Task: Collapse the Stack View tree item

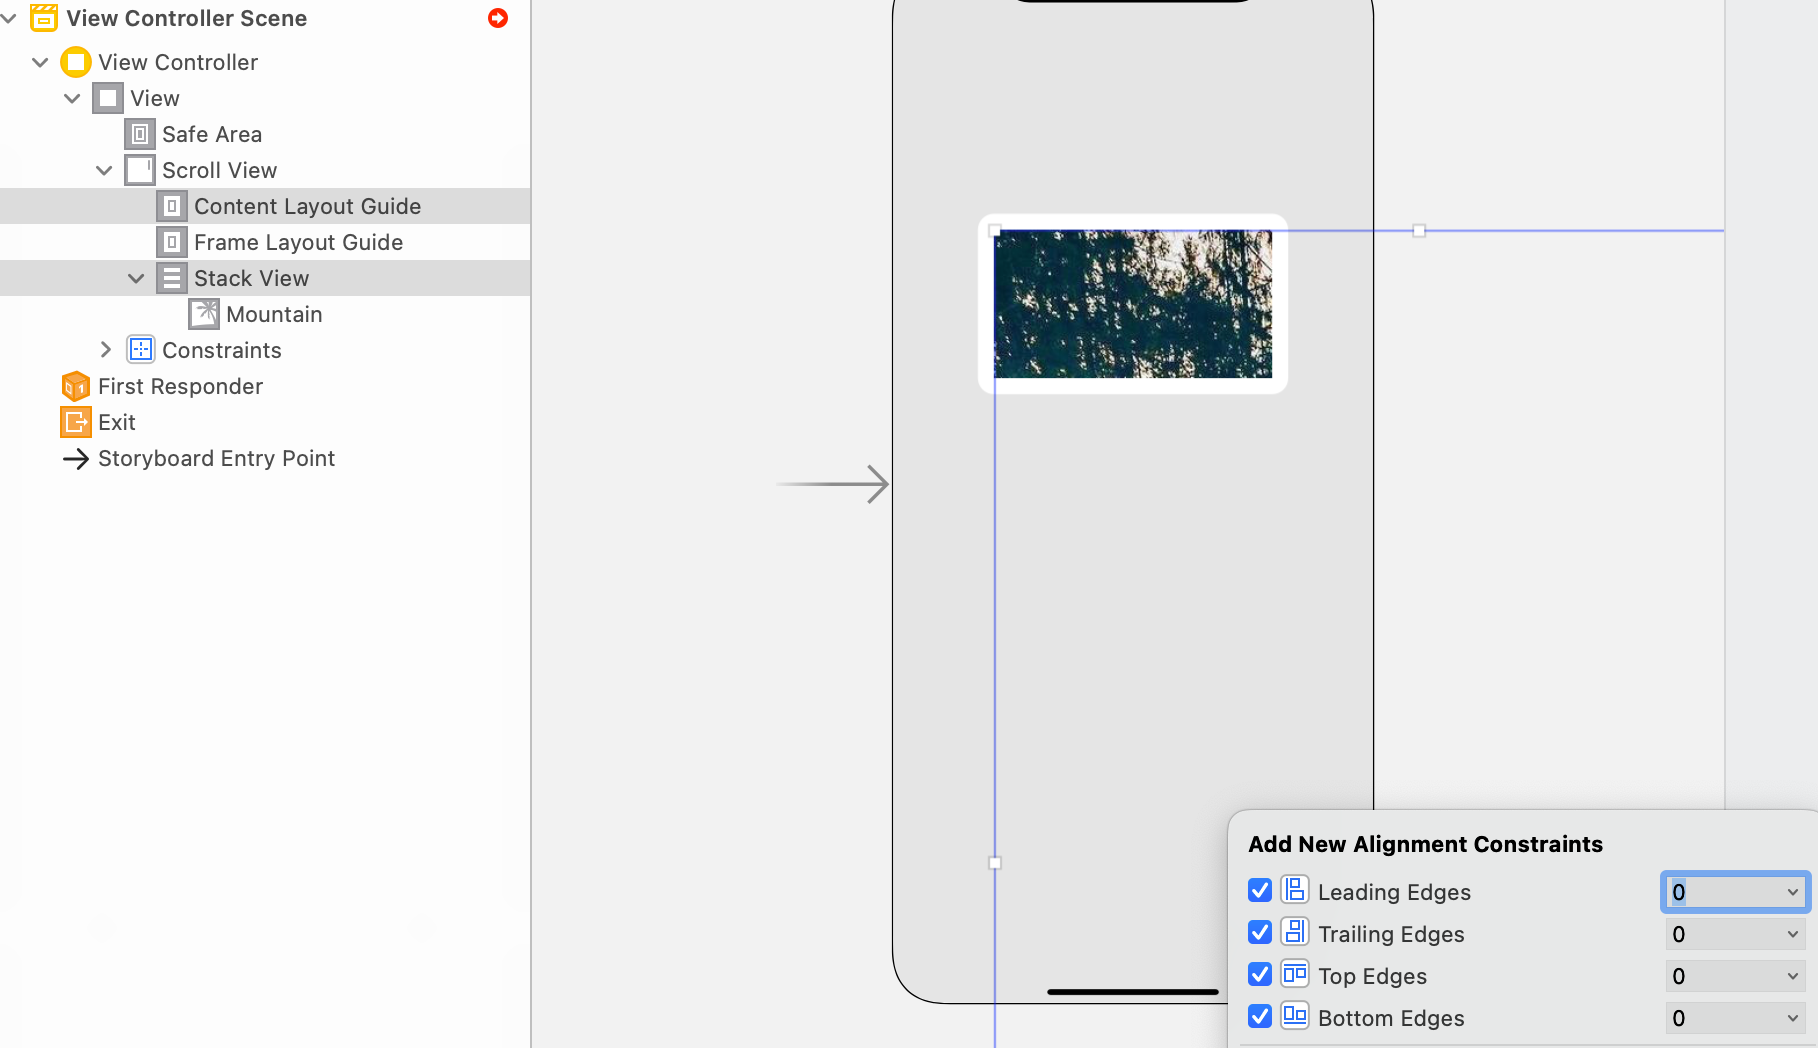Action: coord(136,278)
